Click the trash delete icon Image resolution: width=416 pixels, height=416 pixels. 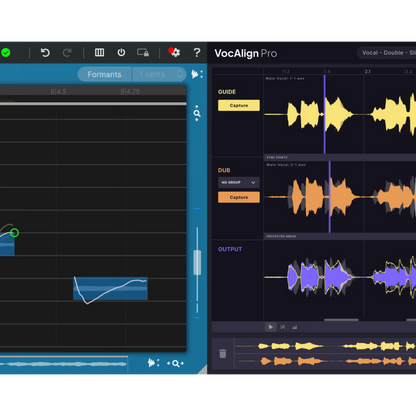[223, 353]
